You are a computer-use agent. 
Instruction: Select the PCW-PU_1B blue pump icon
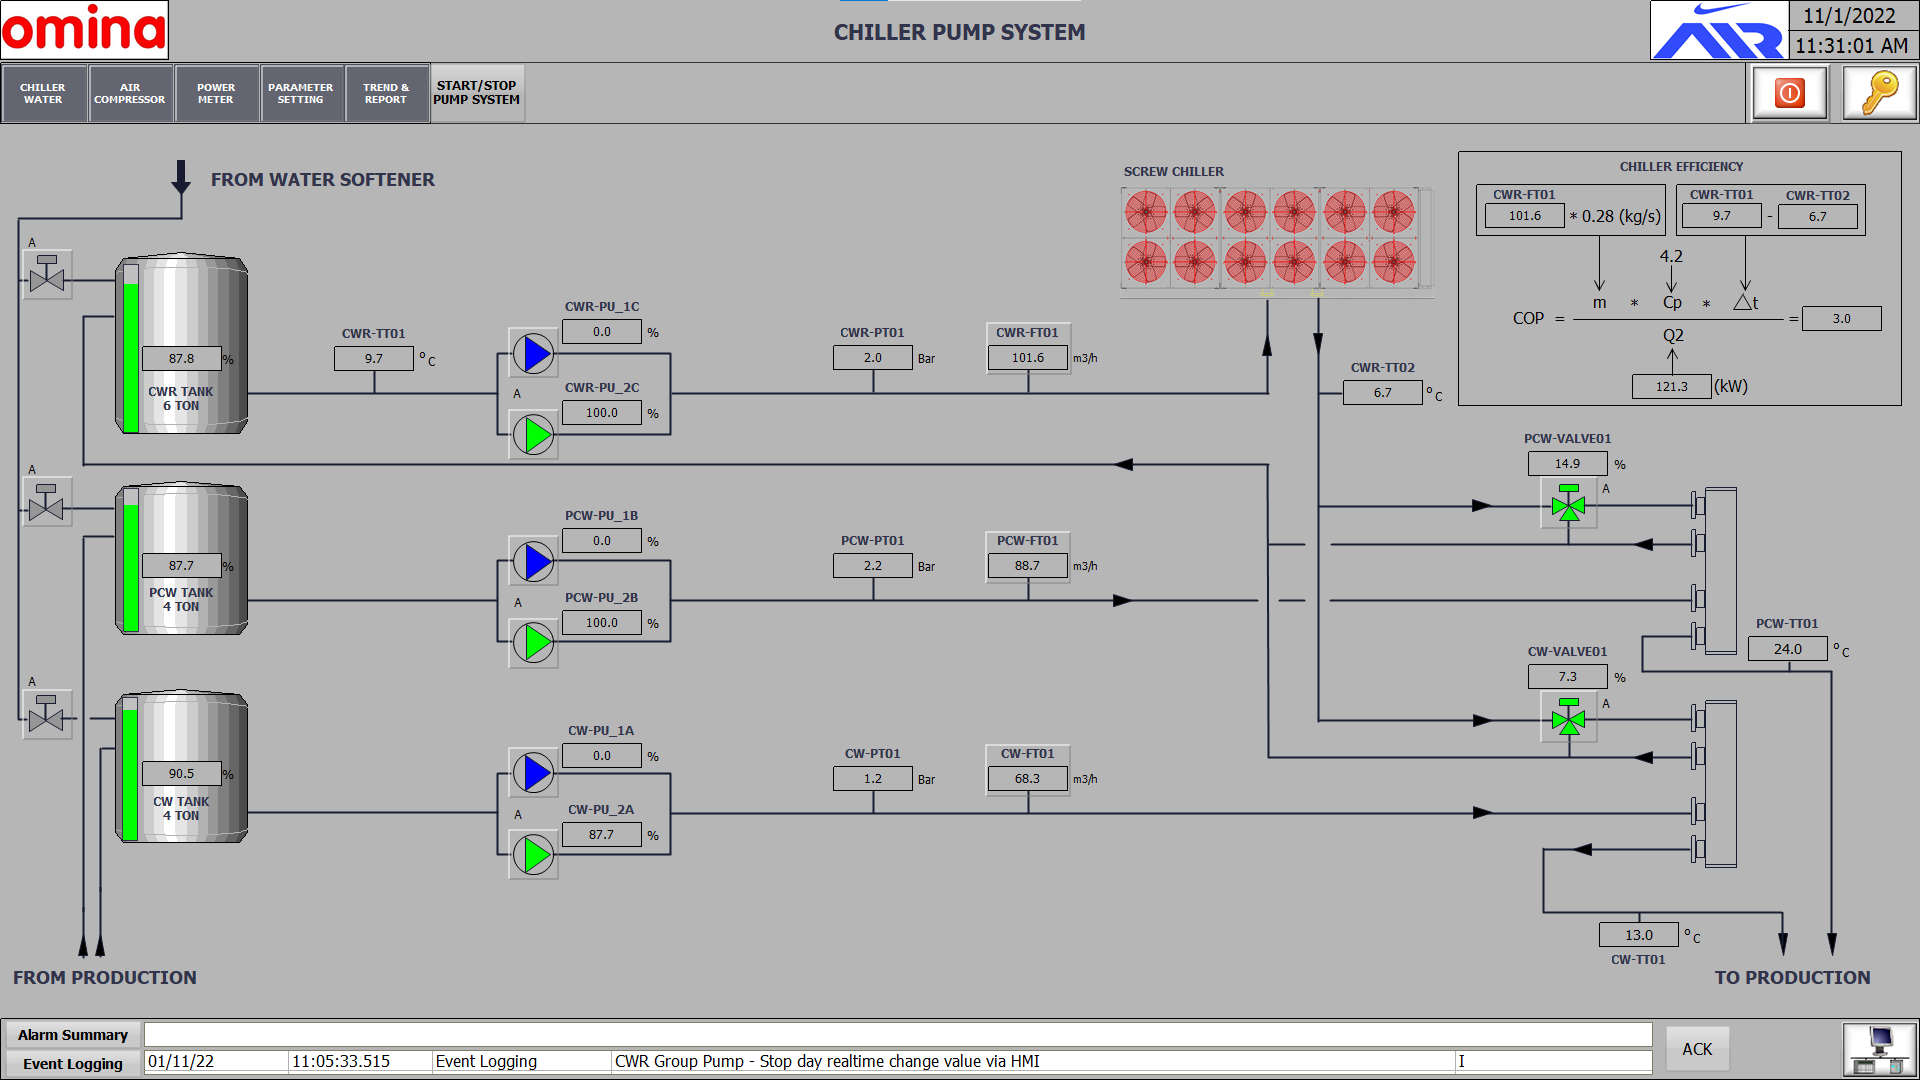coord(534,562)
